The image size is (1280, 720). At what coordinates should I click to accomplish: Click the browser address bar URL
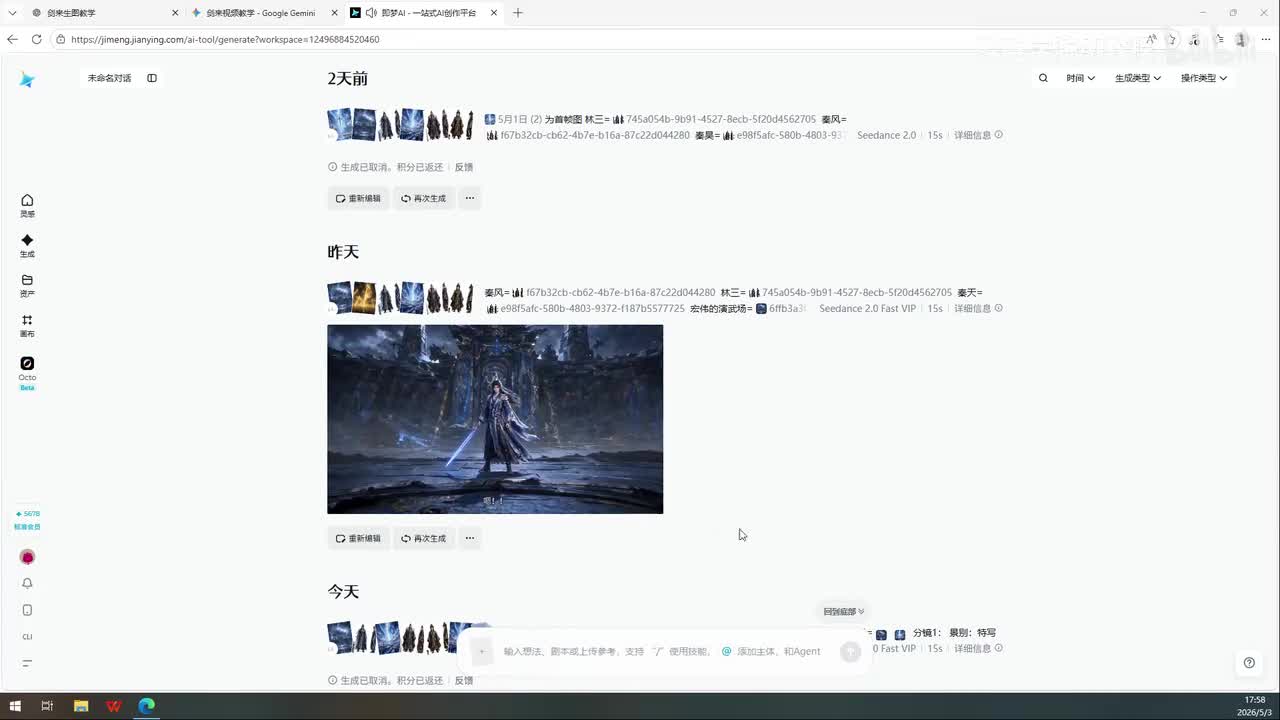[x=225, y=39]
